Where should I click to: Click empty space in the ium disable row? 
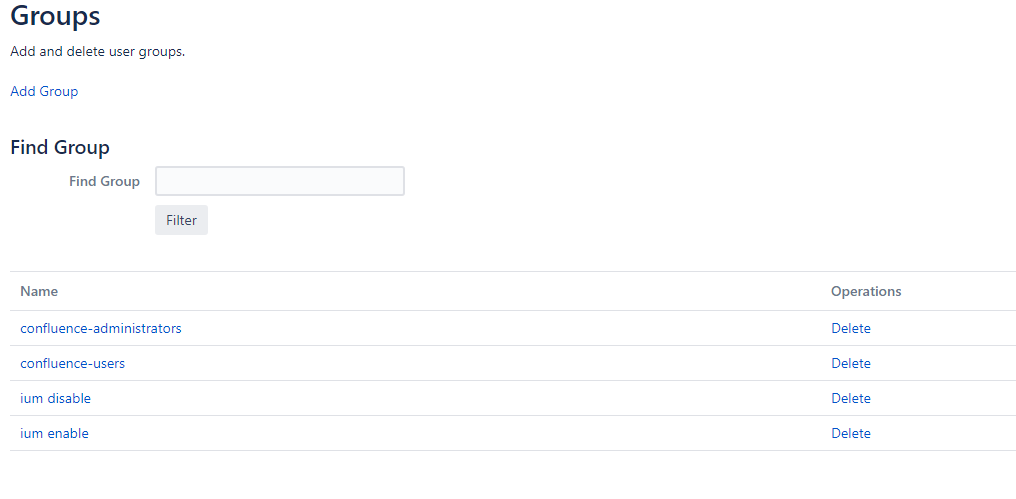click(x=450, y=398)
